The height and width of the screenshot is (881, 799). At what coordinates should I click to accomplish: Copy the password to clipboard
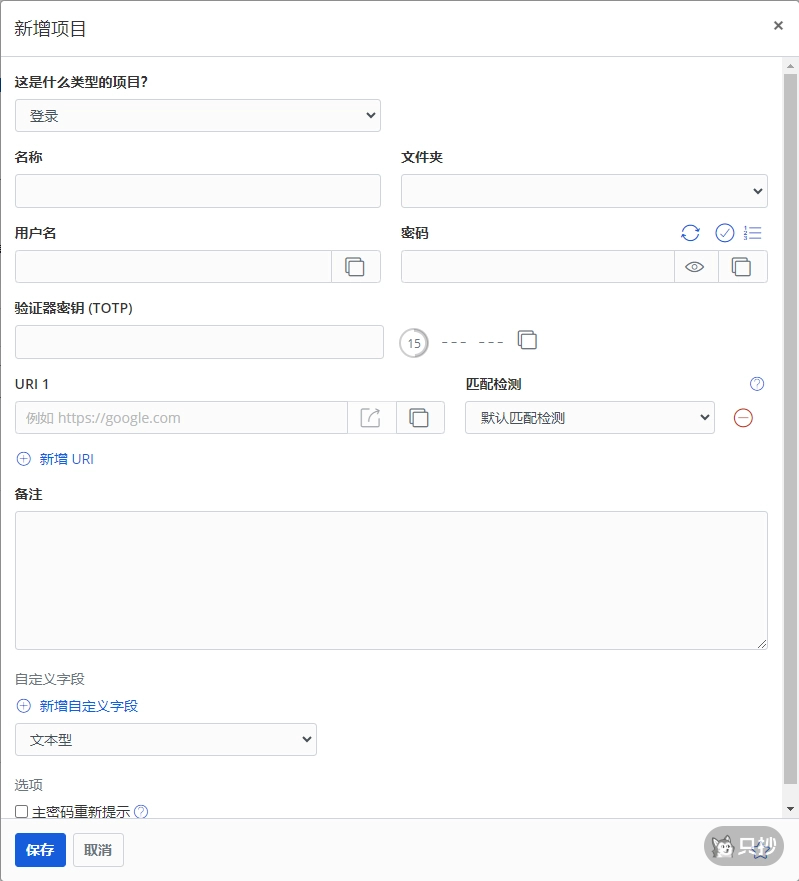point(742,267)
